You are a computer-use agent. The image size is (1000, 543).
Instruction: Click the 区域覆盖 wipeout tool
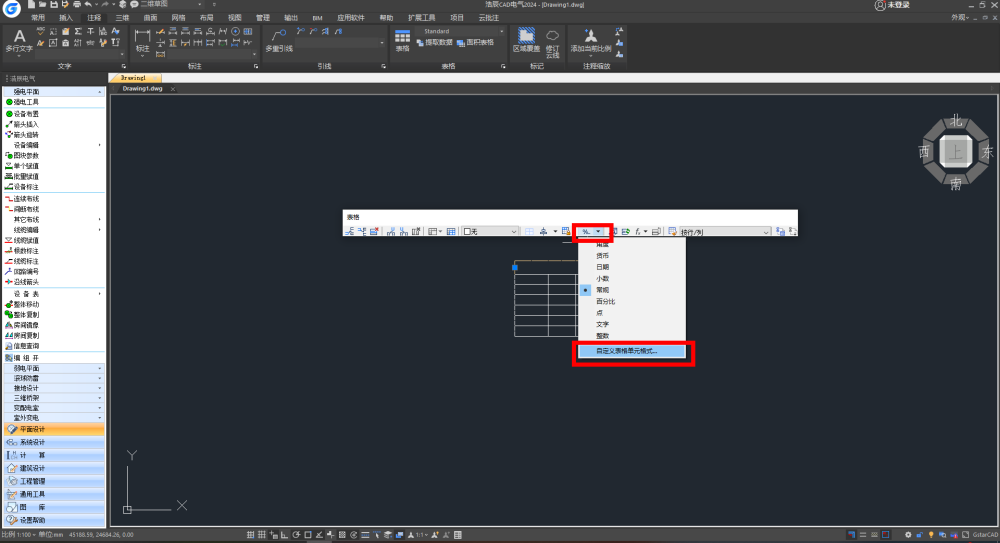(x=526, y=41)
